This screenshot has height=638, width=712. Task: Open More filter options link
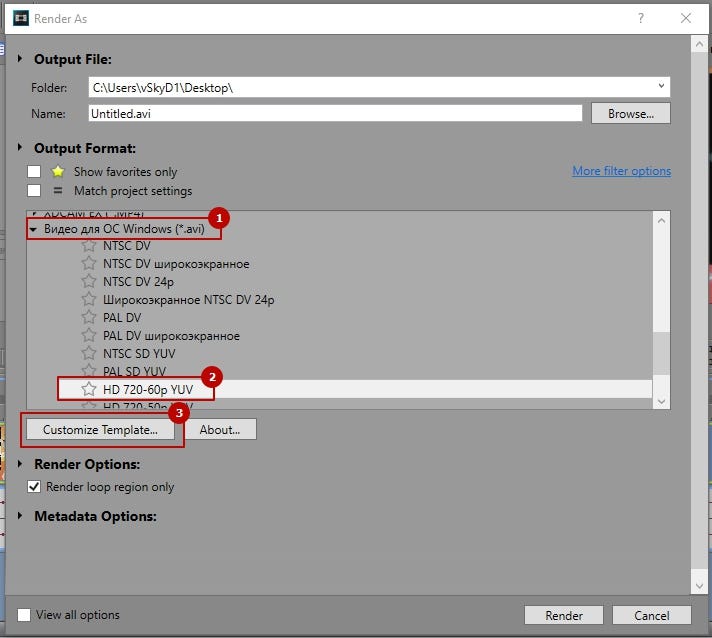pyautogui.click(x=622, y=171)
